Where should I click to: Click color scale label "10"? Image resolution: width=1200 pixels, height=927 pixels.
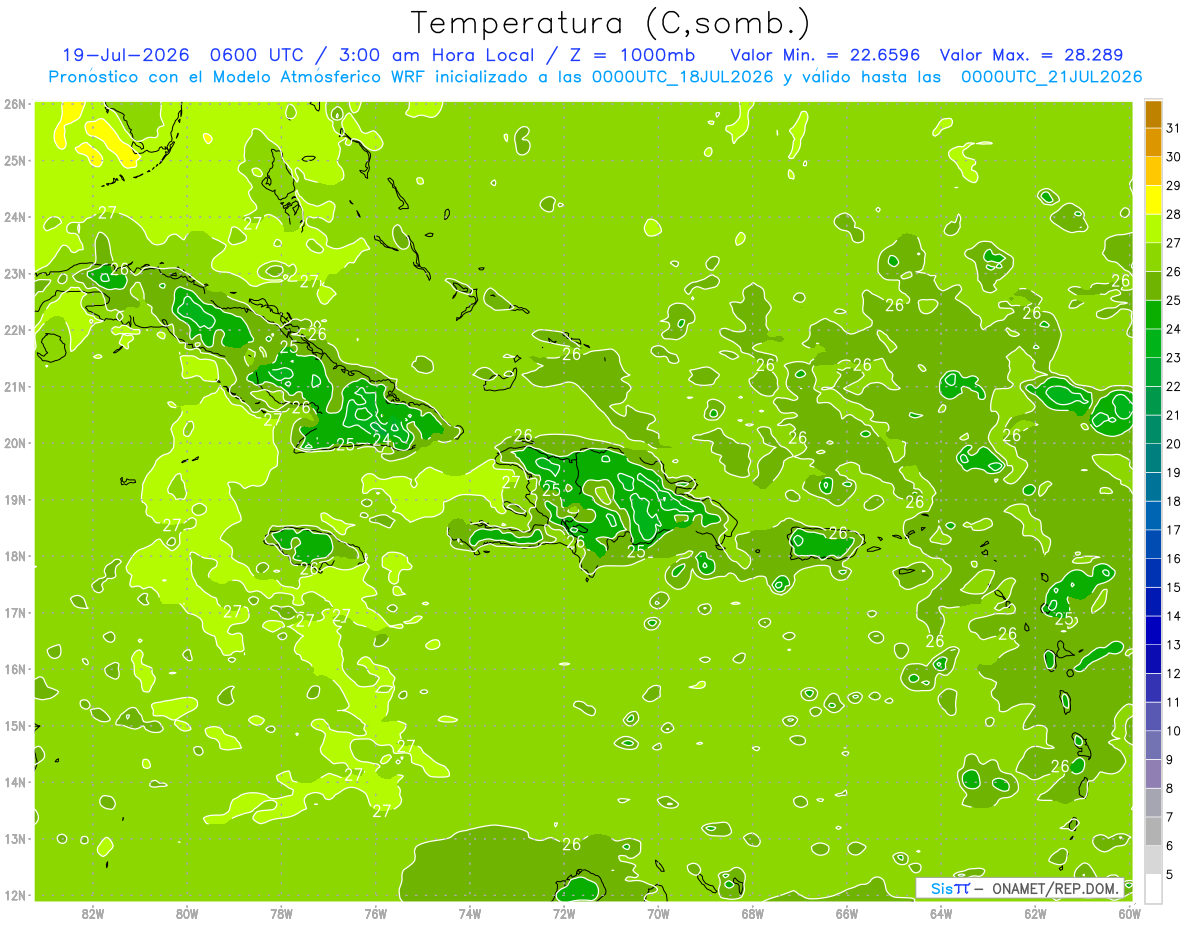pyautogui.click(x=1173, y=730)
